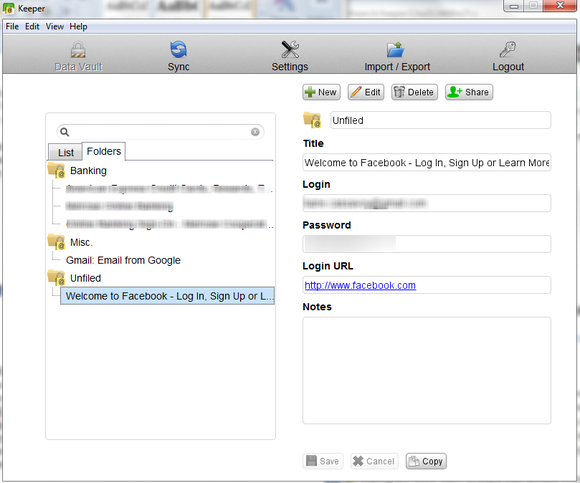Create a New record
580x483 pixels.
[x=321, y=92]
